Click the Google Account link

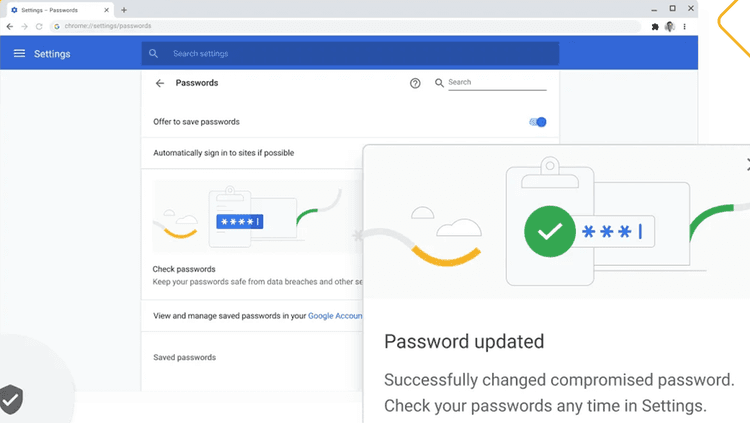[335, 316]
